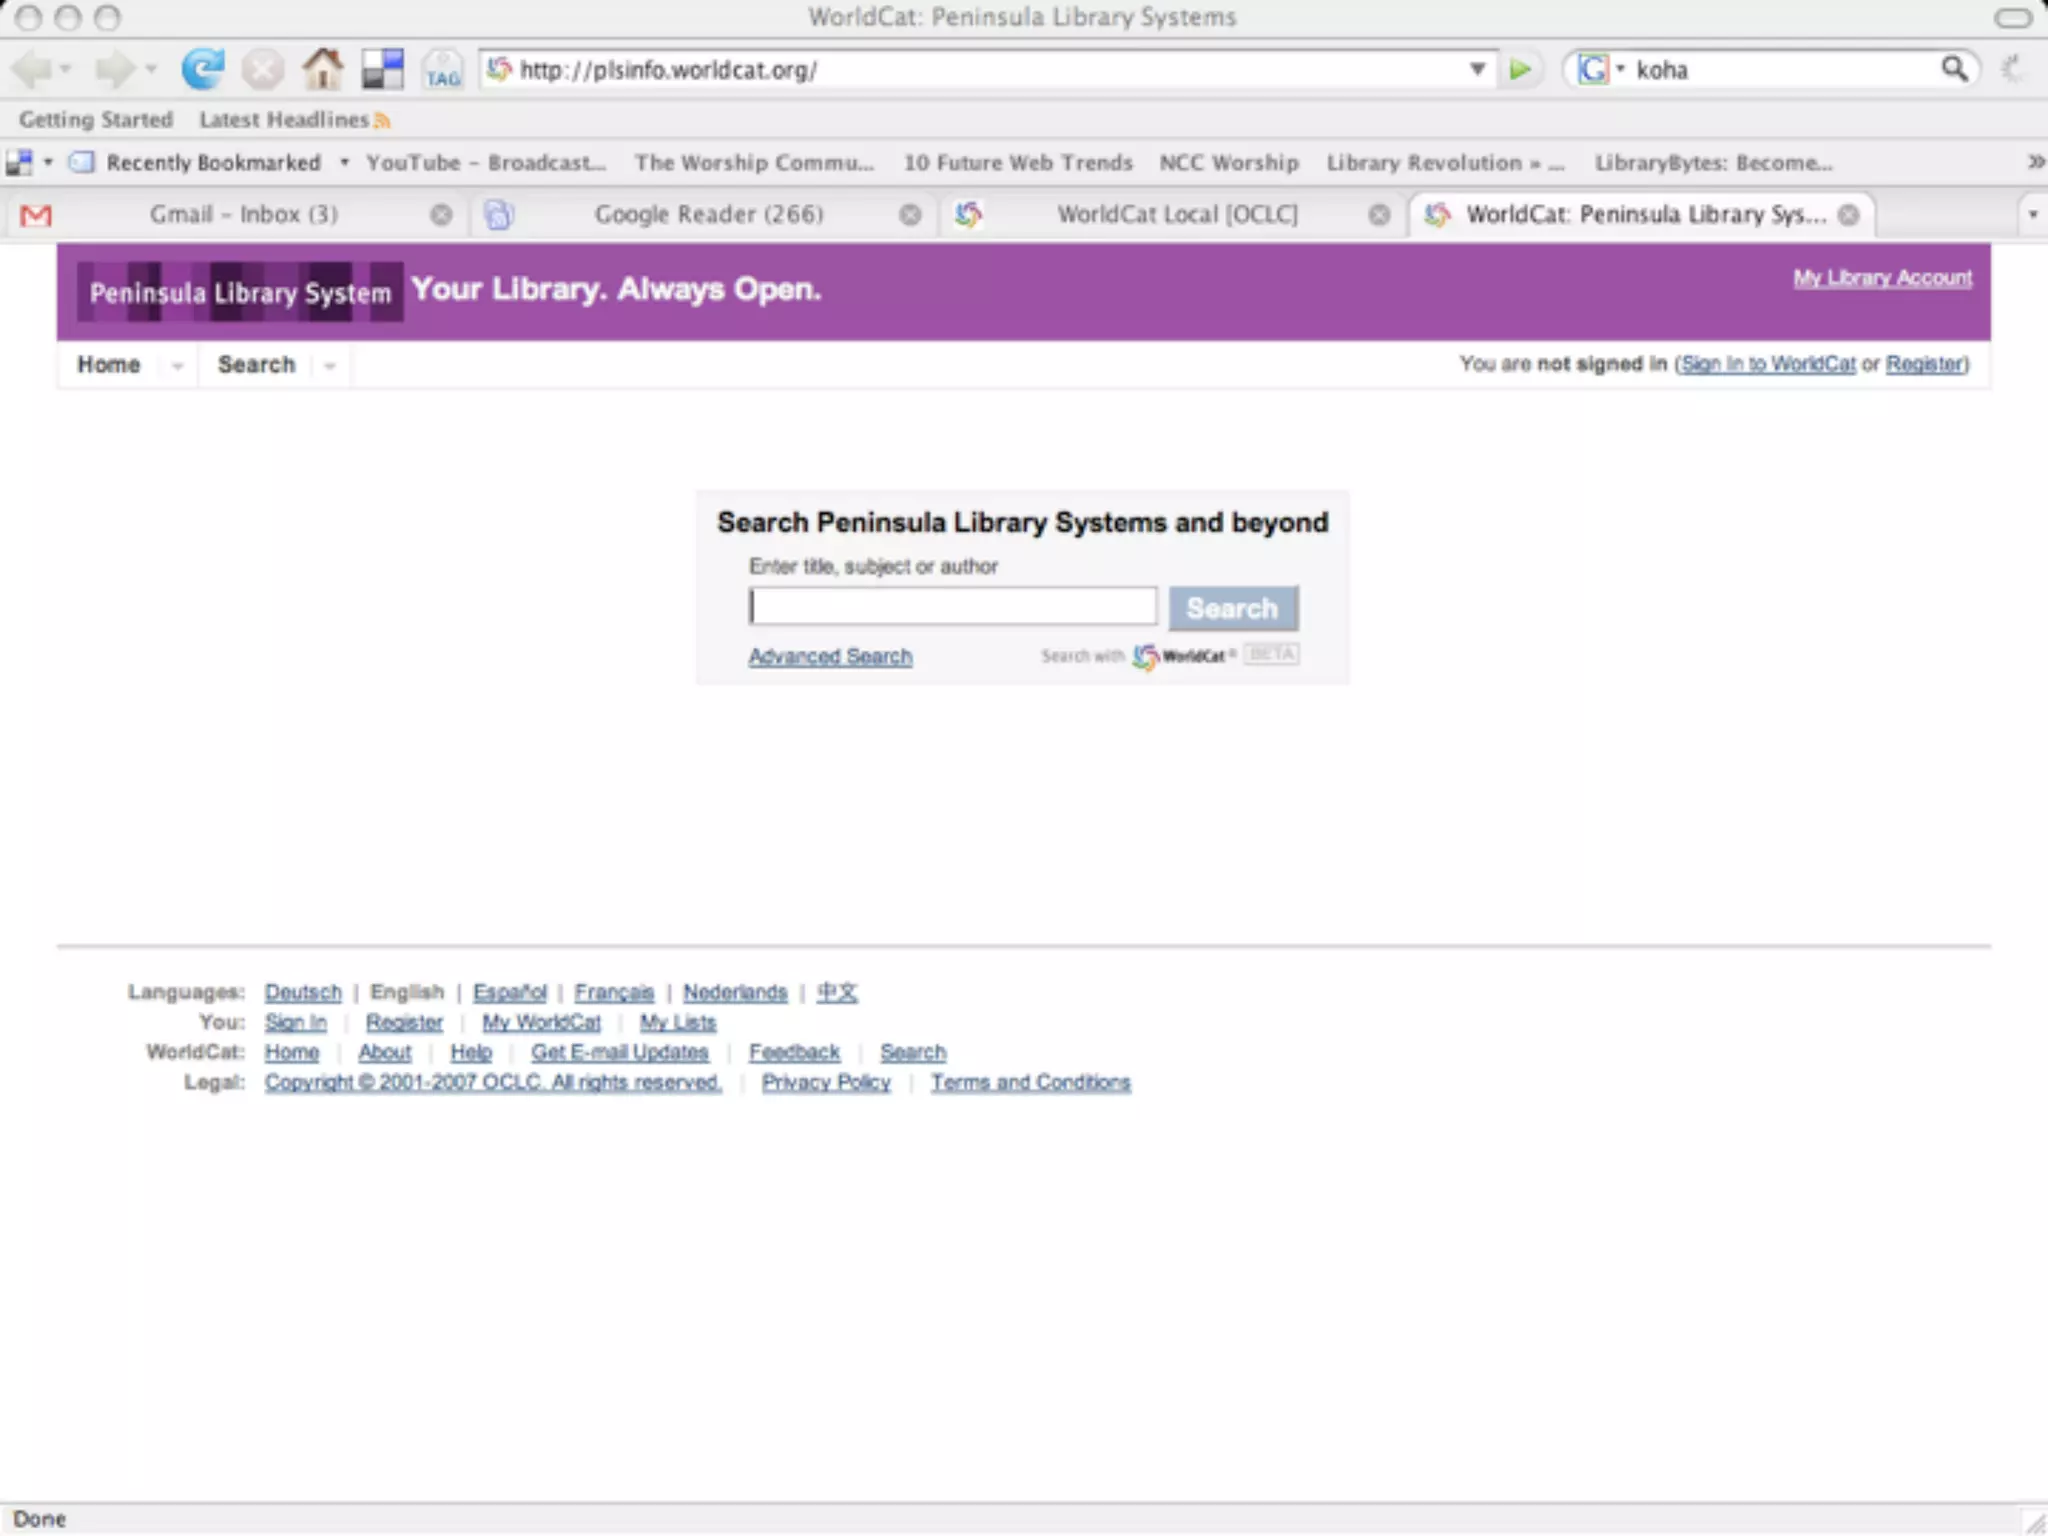Open My Library Account link
The height and width of the screenshot is (1536, 2048).
coord(1882,278)
